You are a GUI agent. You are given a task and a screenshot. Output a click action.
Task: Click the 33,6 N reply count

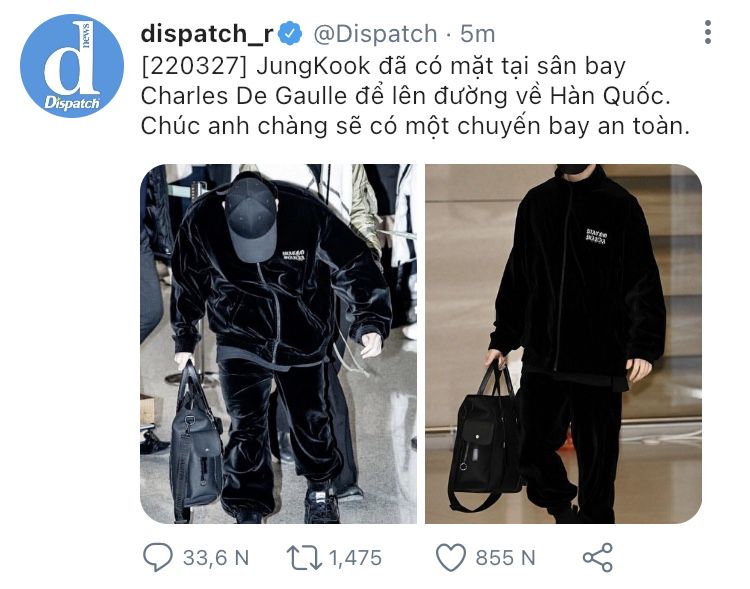[x=216, y=558]
